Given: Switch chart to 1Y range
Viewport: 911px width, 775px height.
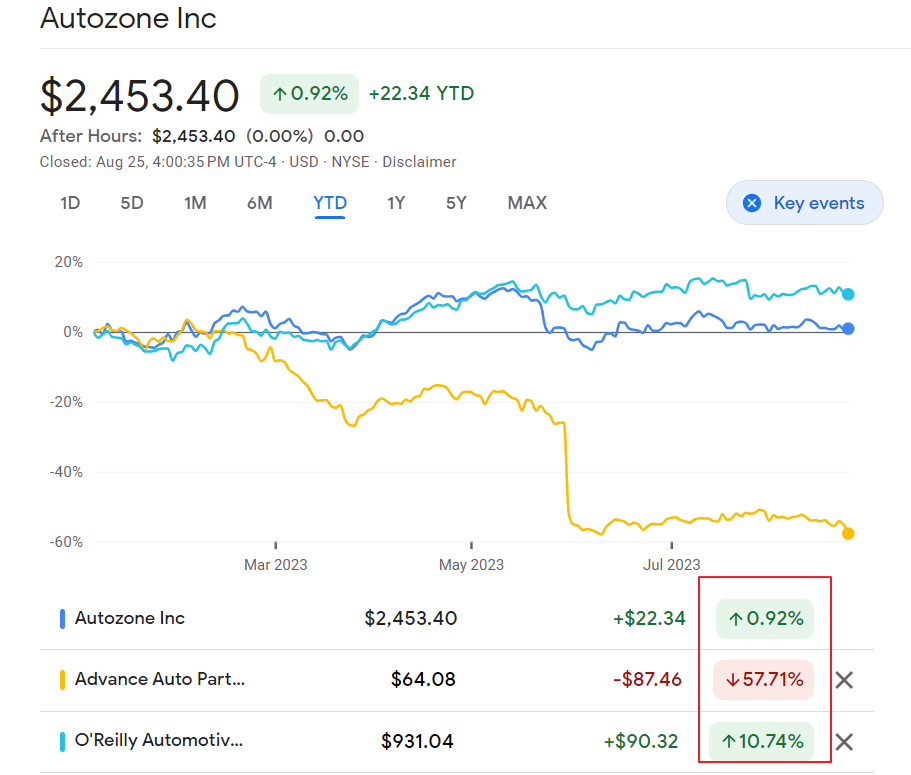Looking at the screenshot, I should [x=396, y=203].
